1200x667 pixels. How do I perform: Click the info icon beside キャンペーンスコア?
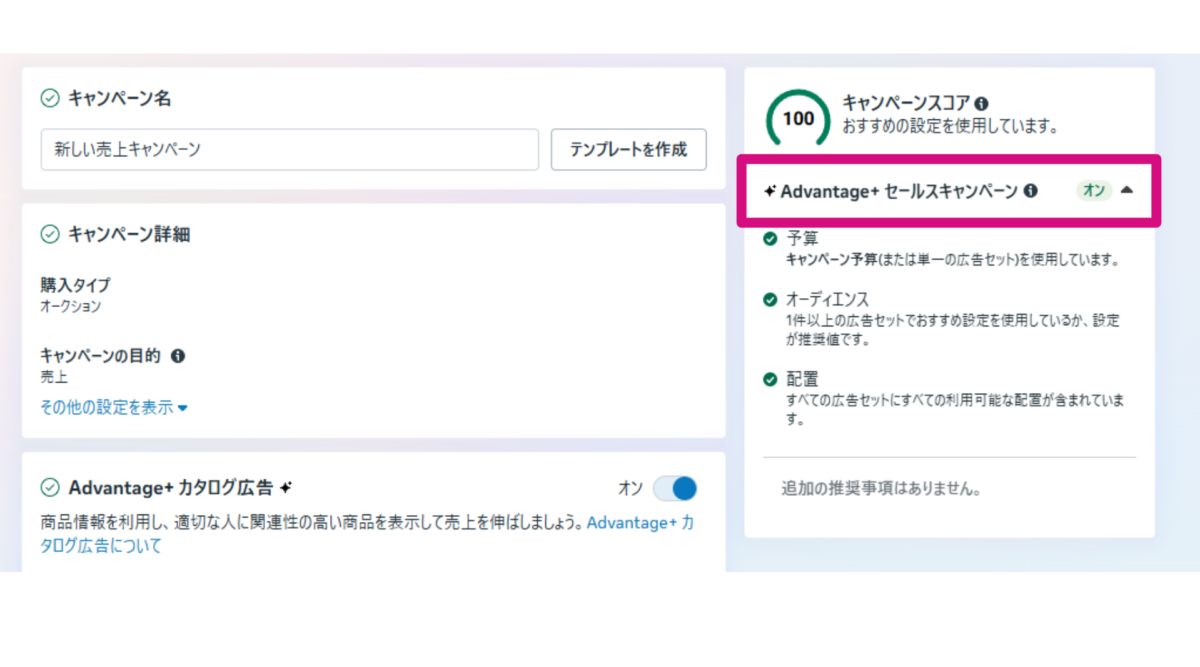982,103
